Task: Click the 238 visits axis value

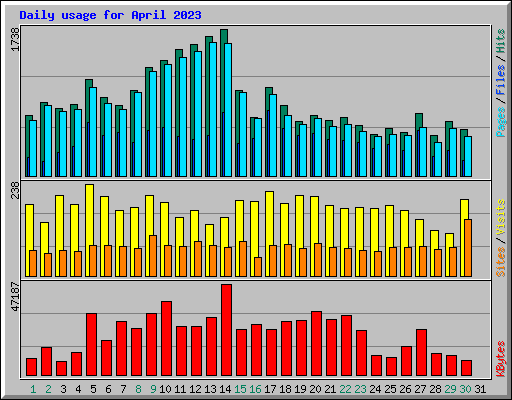Action: click(15, 190)
